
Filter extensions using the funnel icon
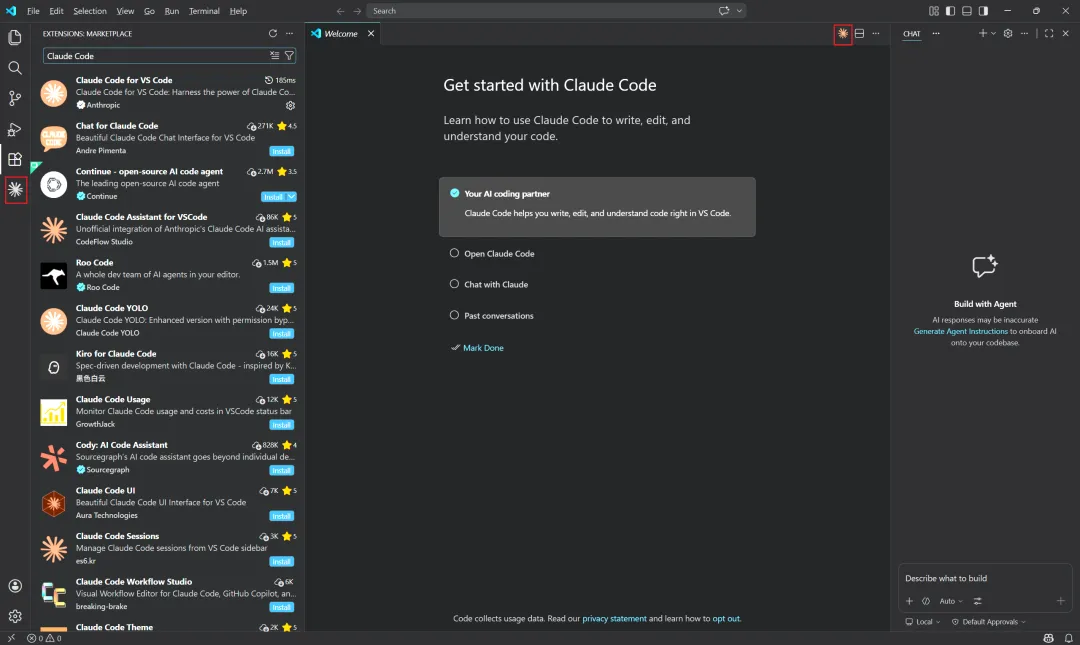[289, 56]
